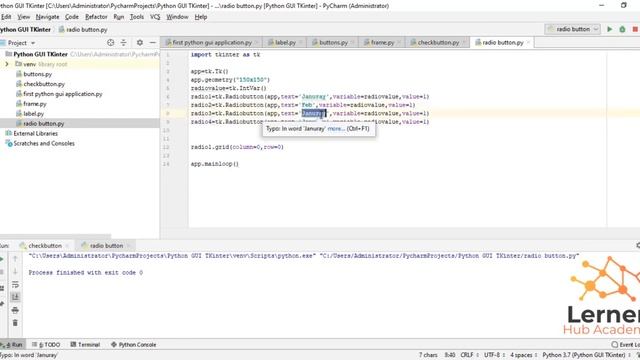Open Run panel settings gear icon
640x360 pixels.
tap(638, 245)
